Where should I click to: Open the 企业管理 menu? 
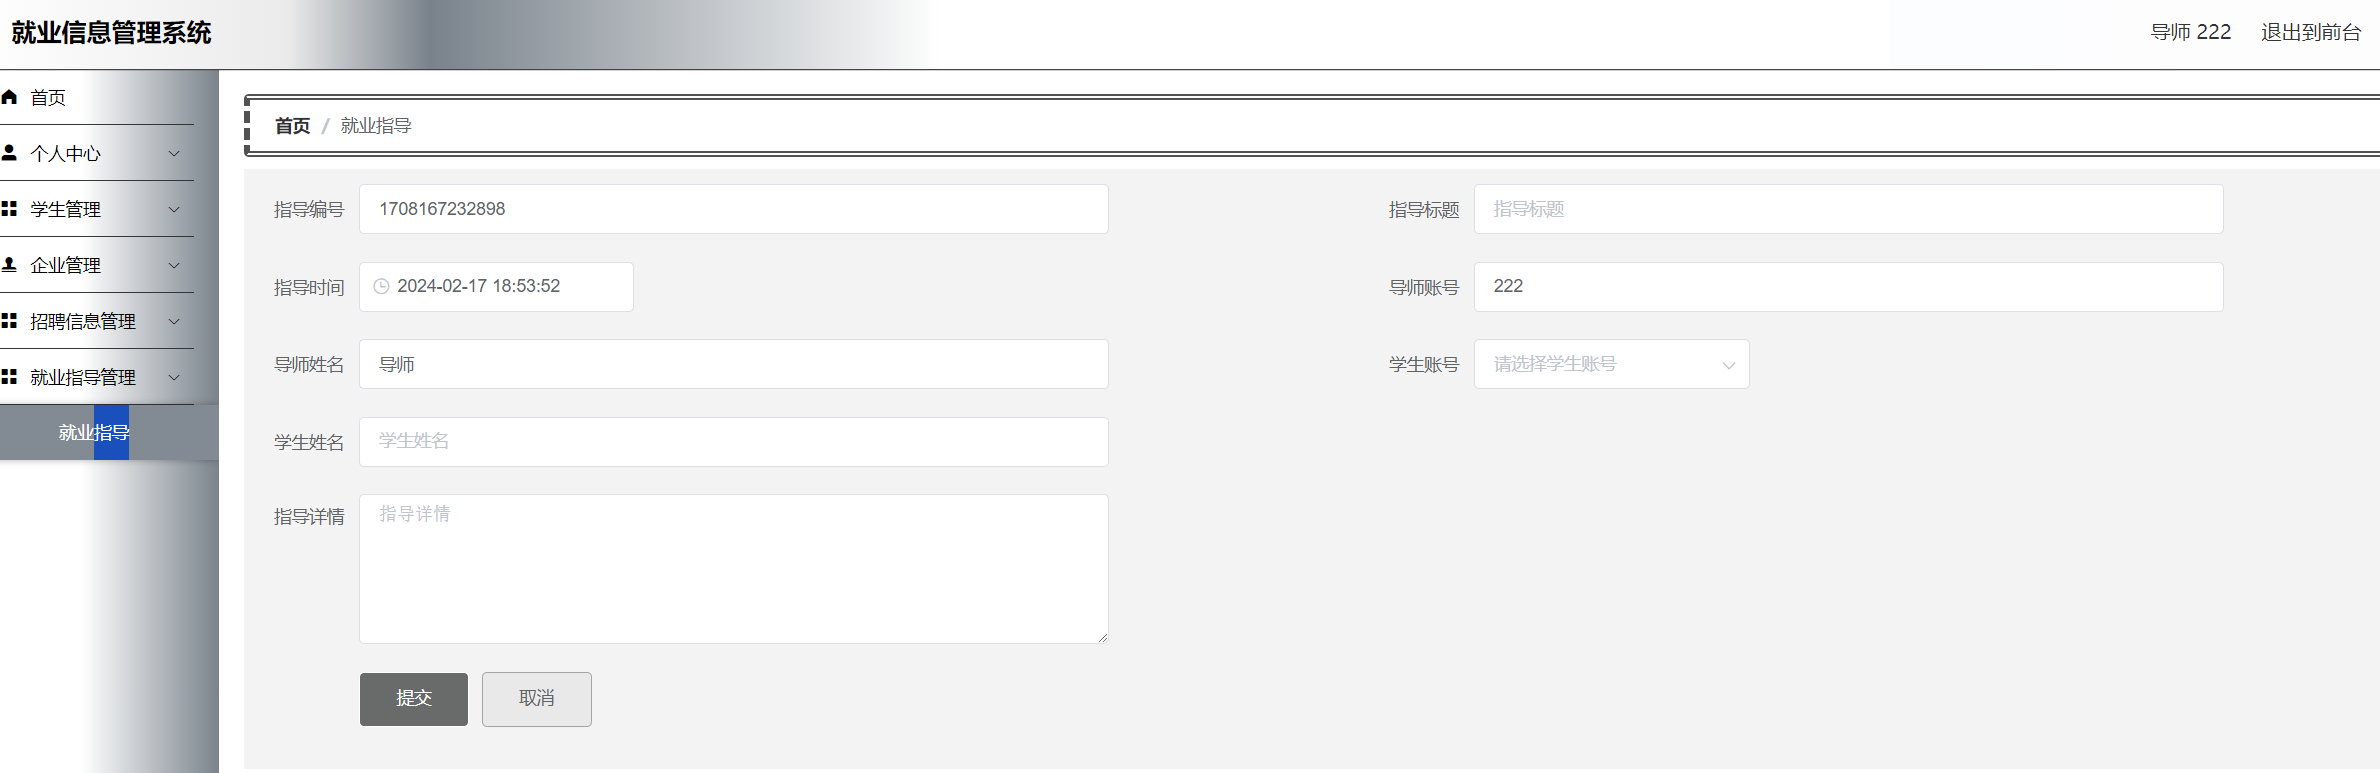tap(97, 265)
